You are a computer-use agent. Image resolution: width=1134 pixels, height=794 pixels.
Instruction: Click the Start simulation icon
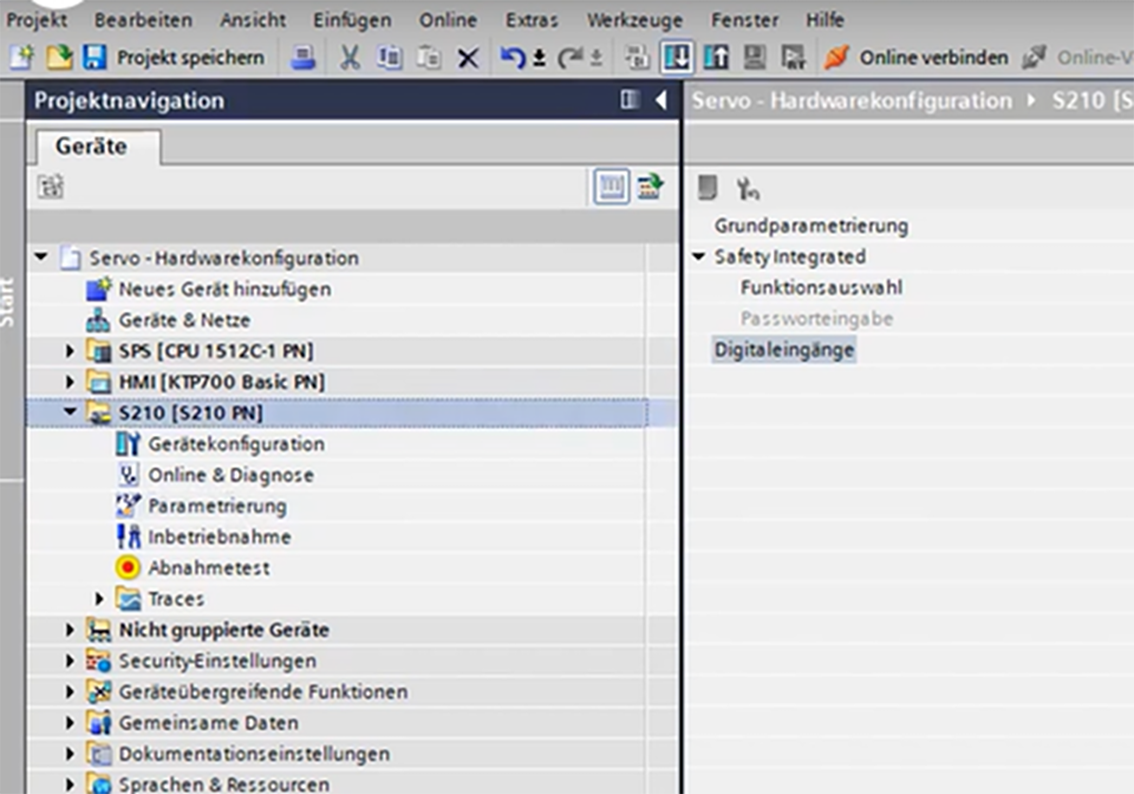755,57
